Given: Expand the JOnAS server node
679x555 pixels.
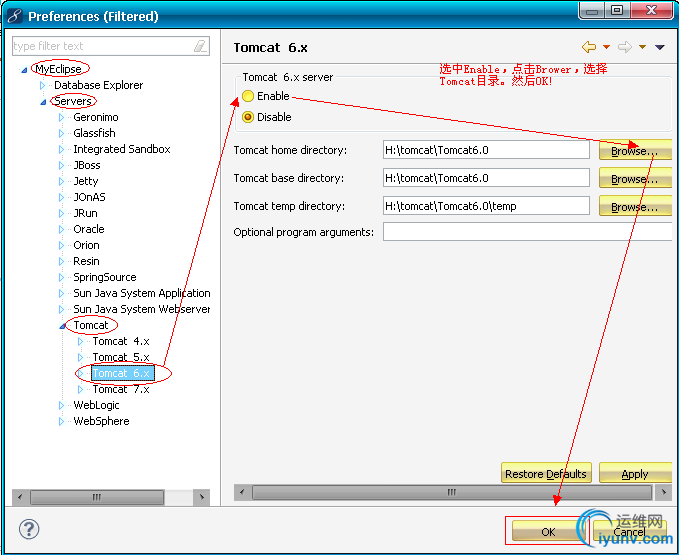Looking at the screenshot, I should coord(61,197).
